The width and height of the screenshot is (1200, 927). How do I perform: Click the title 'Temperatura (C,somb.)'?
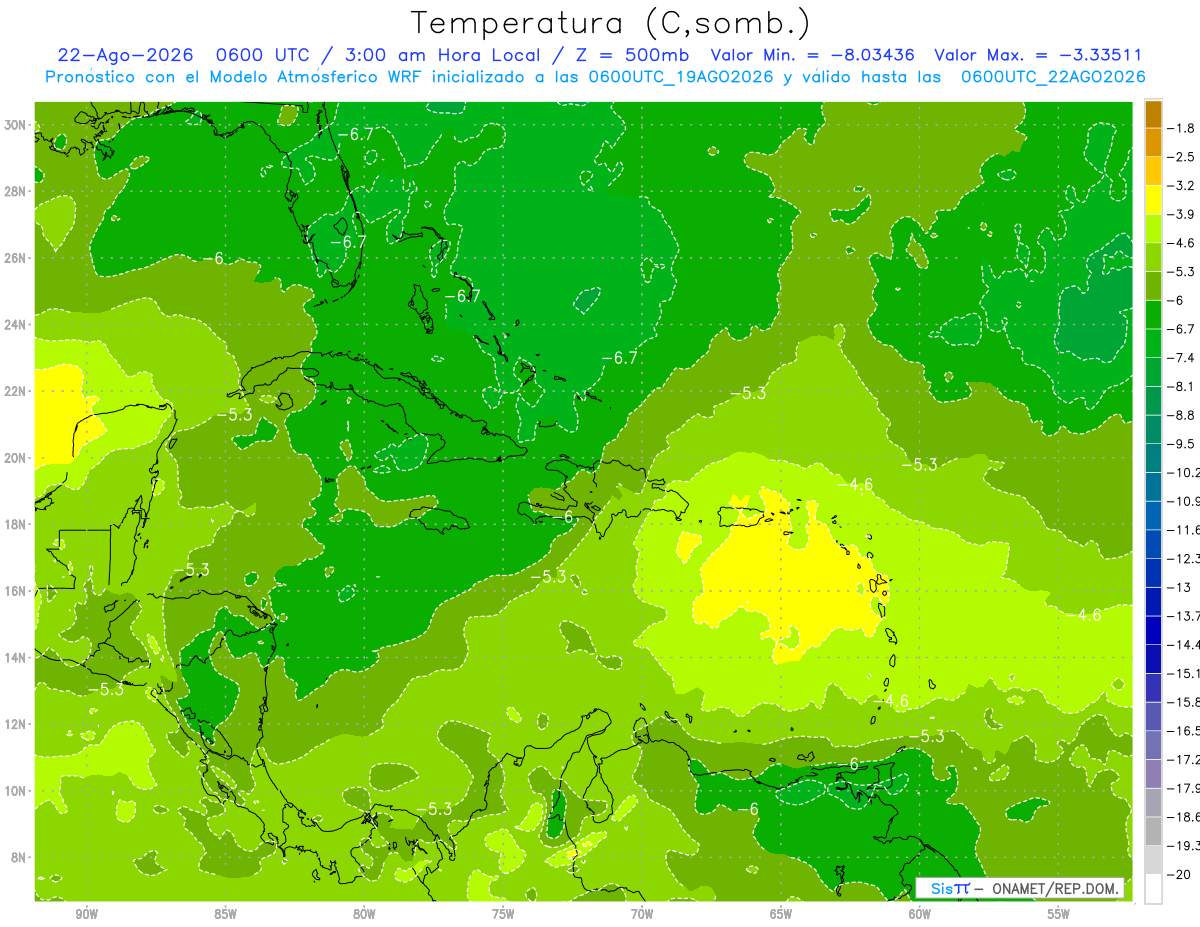coord(611,22)
